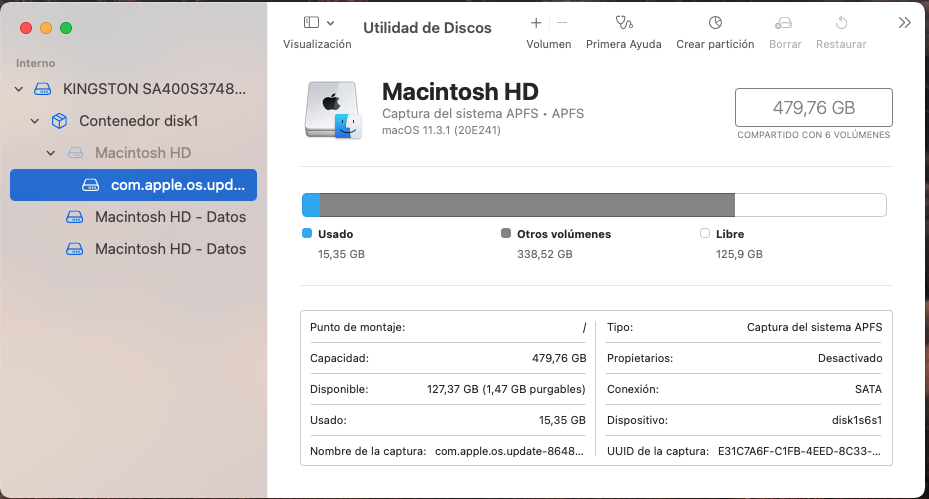This screenshot has width=929, height=499.
Task: Click the Crear partición pie icon
Action: pyautogui.click(x=715, y=23)
